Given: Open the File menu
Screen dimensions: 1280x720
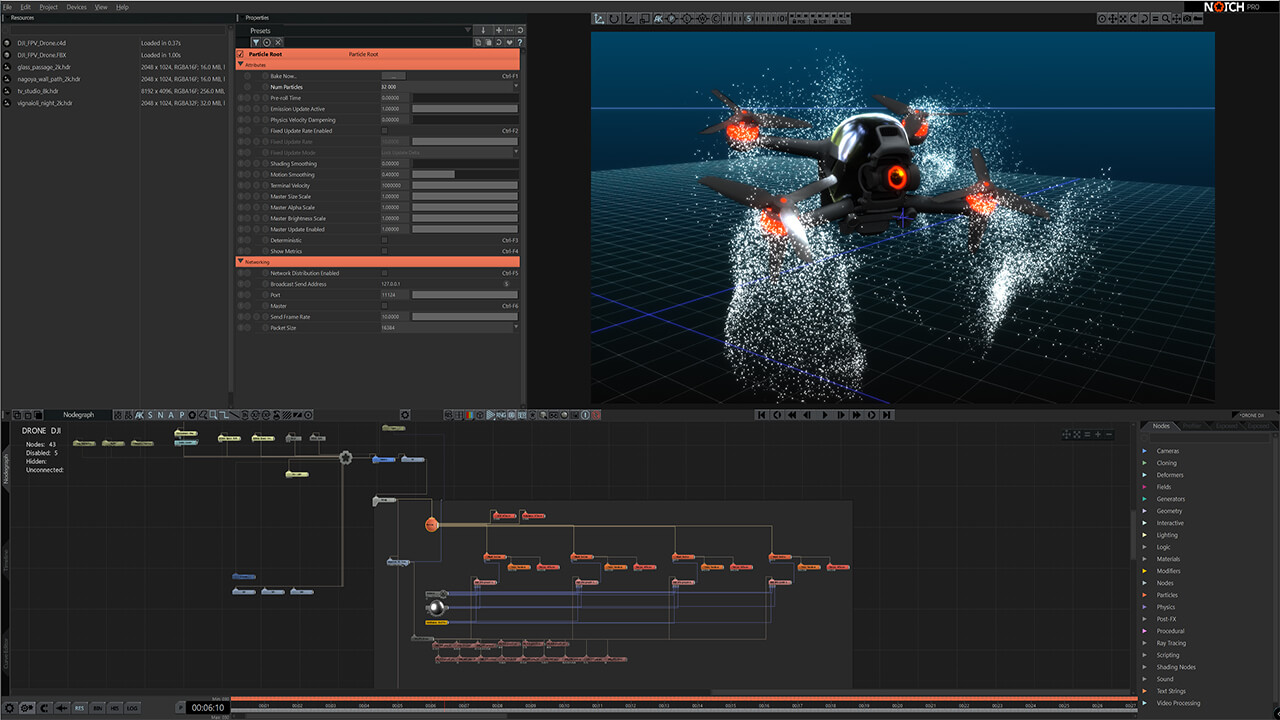Looking at the screenshot, I should point(9,7).
